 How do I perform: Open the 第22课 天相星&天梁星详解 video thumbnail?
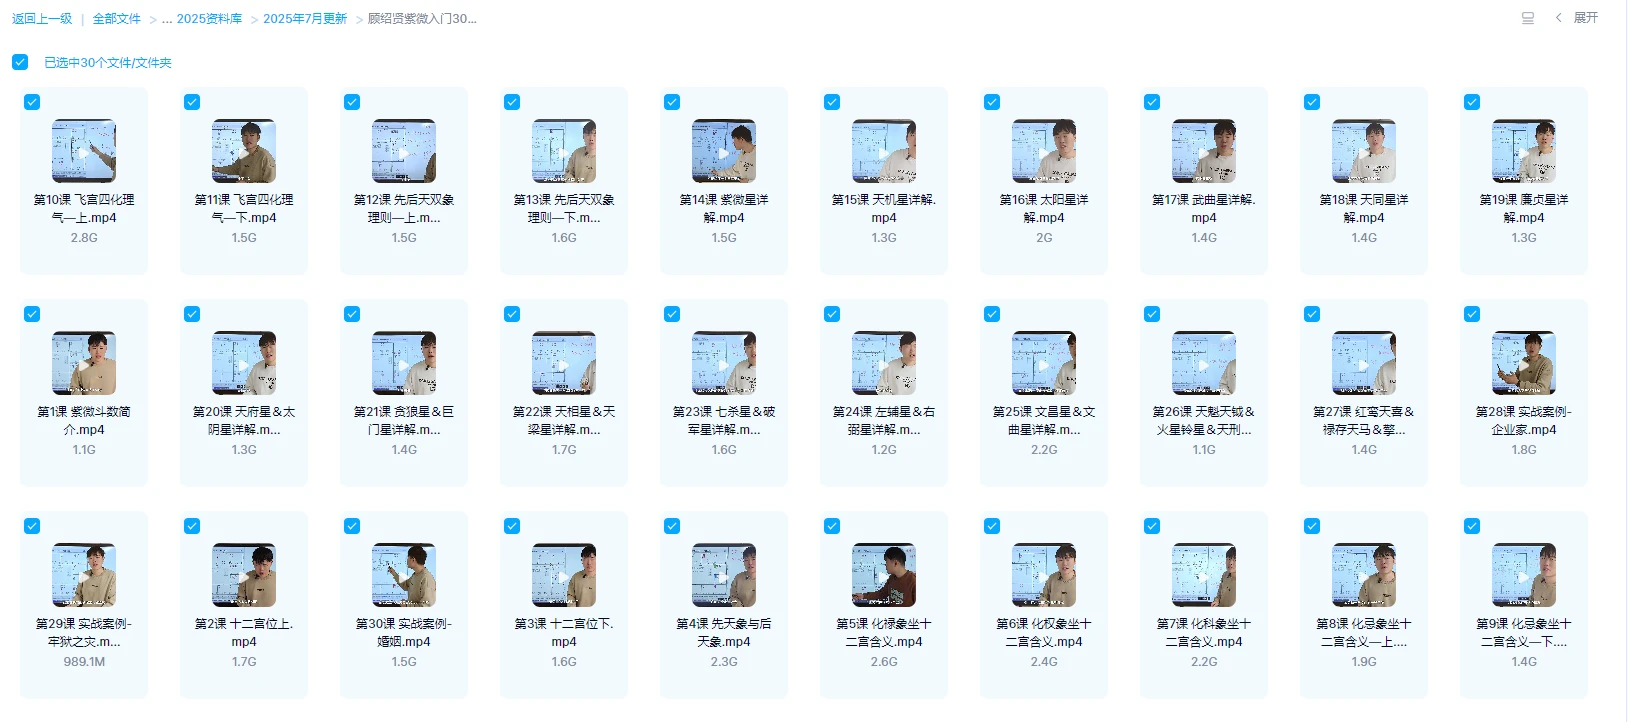tap(564, 363)
